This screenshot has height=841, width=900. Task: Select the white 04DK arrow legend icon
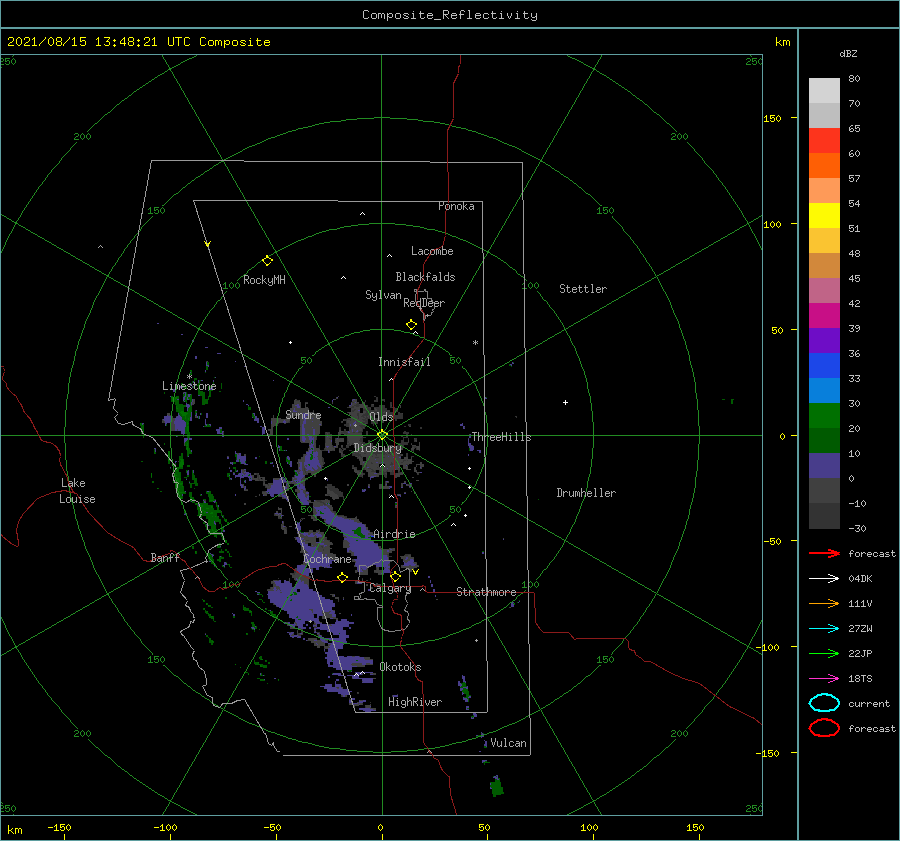coord(824,579)
